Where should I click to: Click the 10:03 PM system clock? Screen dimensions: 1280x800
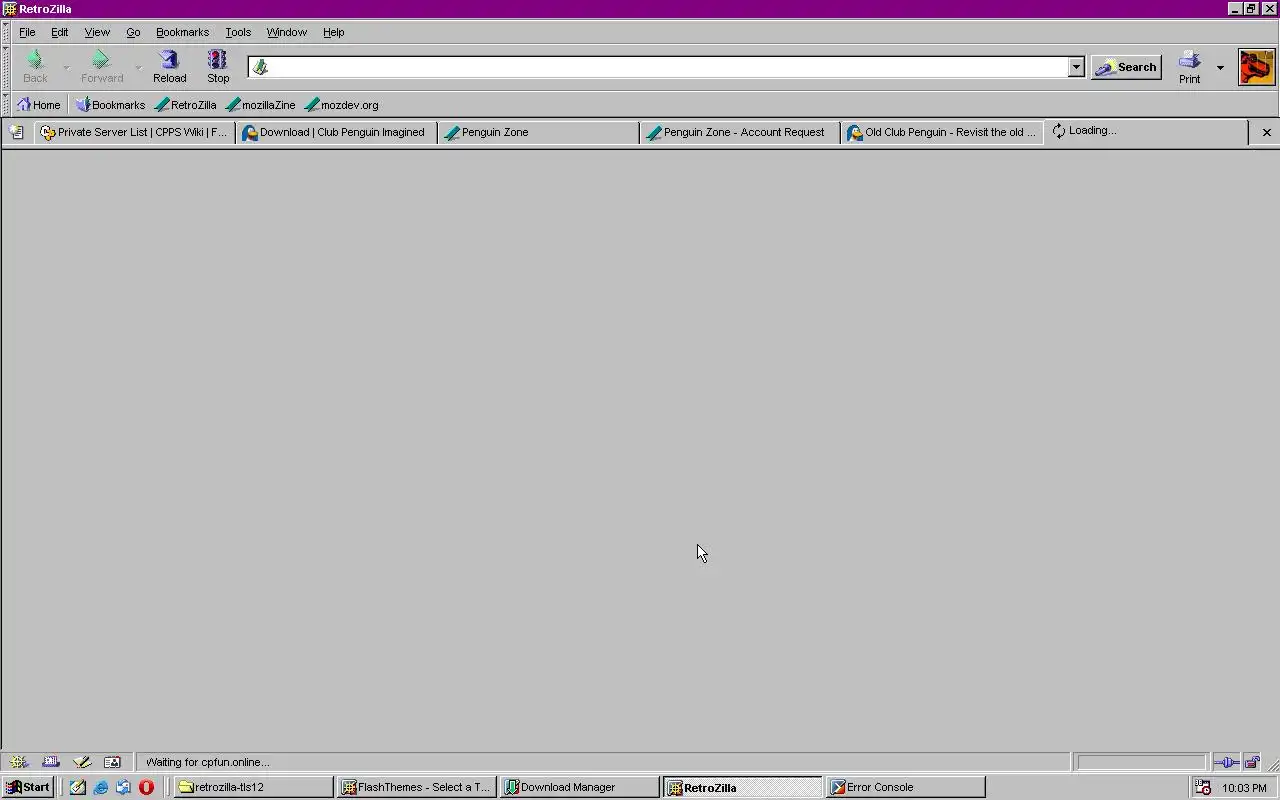click(x=1244, y=788)
